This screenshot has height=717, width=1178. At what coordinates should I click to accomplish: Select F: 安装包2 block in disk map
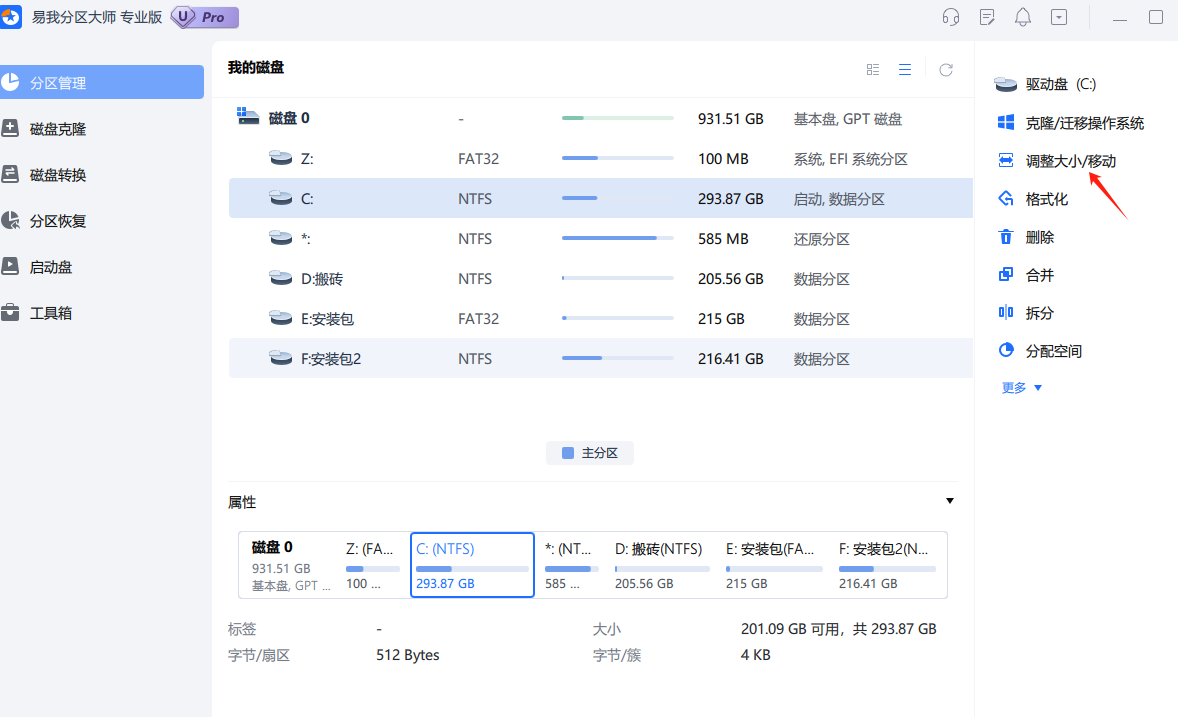[887, 565]
